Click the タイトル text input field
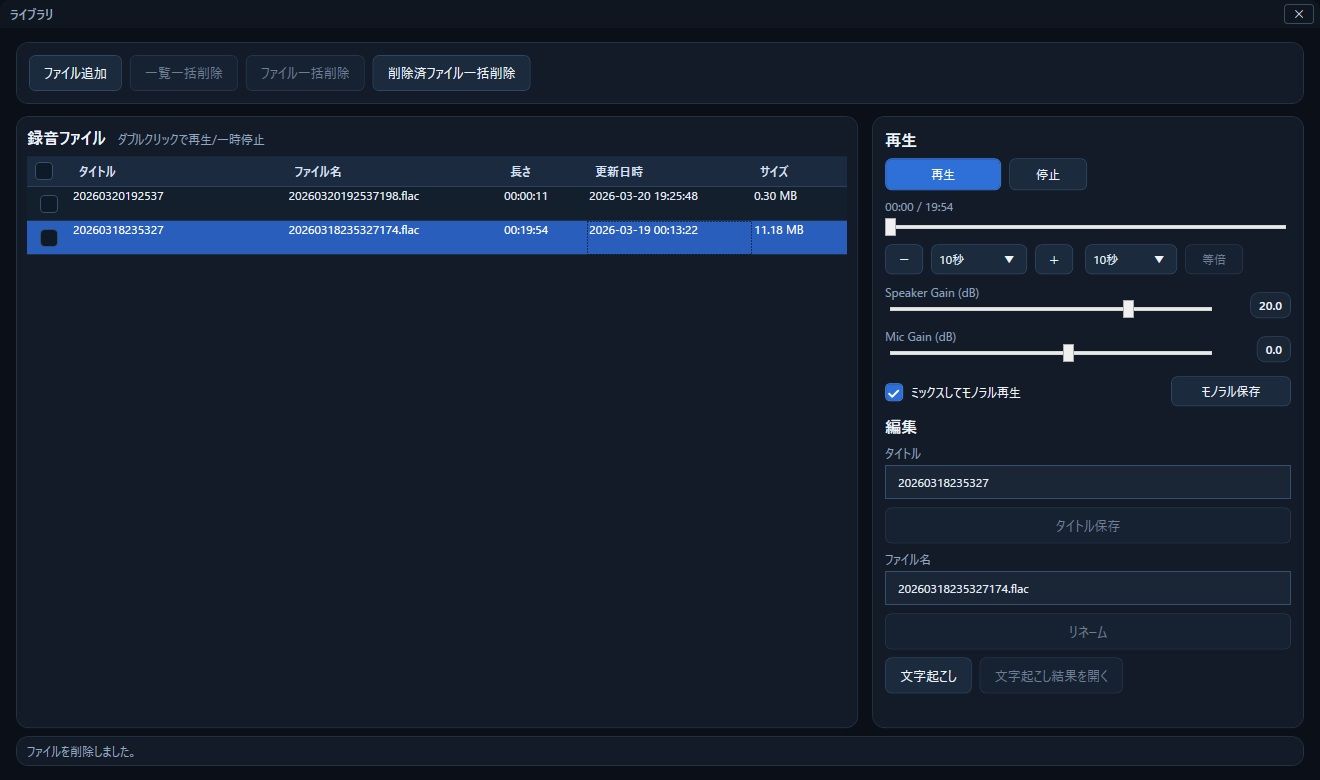 [x=1087, y=483]
